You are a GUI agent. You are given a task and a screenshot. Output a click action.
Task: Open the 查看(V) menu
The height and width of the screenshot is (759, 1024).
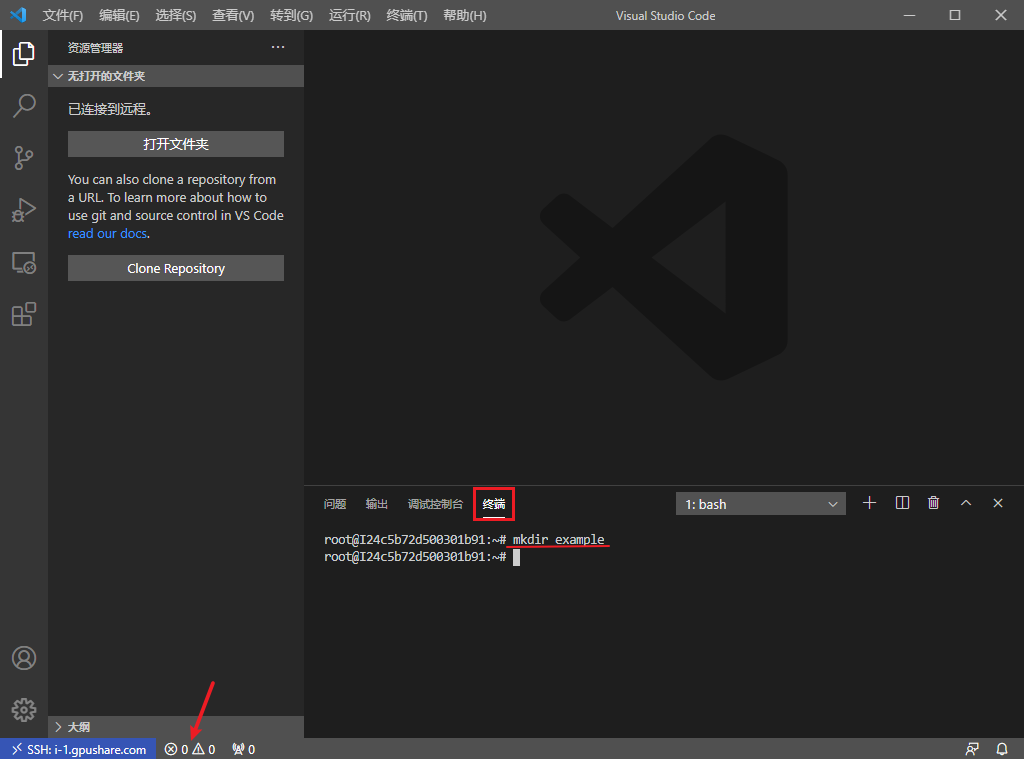tap(232, 15)
